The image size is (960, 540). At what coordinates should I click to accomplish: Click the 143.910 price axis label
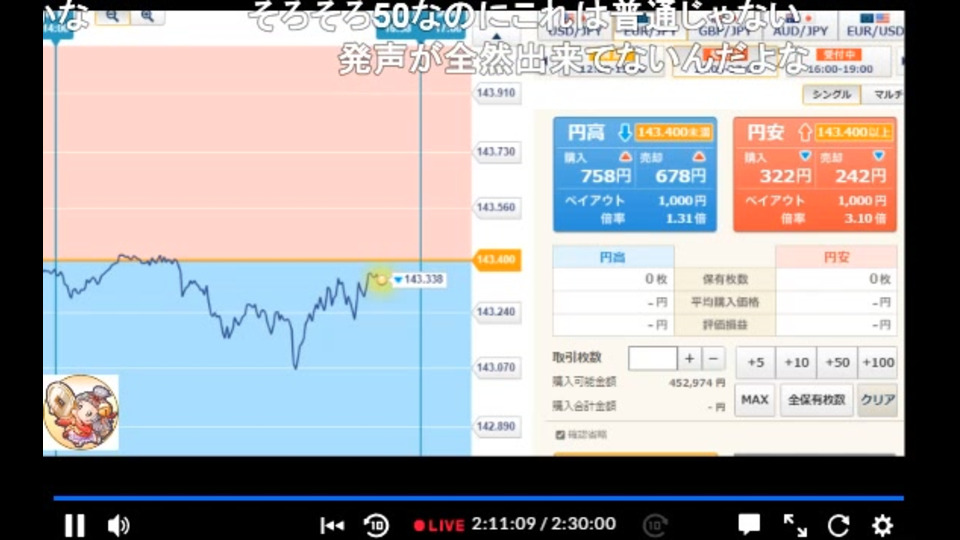tap(497, 93)
